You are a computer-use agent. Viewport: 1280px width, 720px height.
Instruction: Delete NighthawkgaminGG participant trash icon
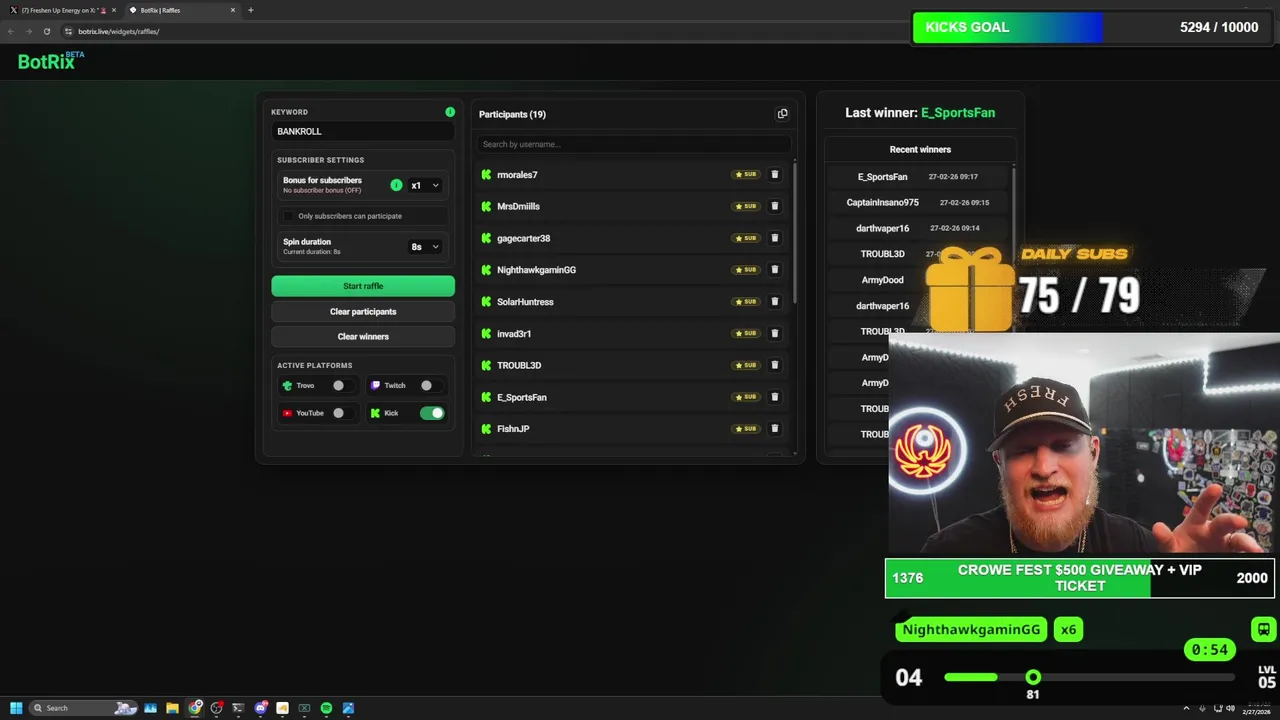(x=774, y=269)
